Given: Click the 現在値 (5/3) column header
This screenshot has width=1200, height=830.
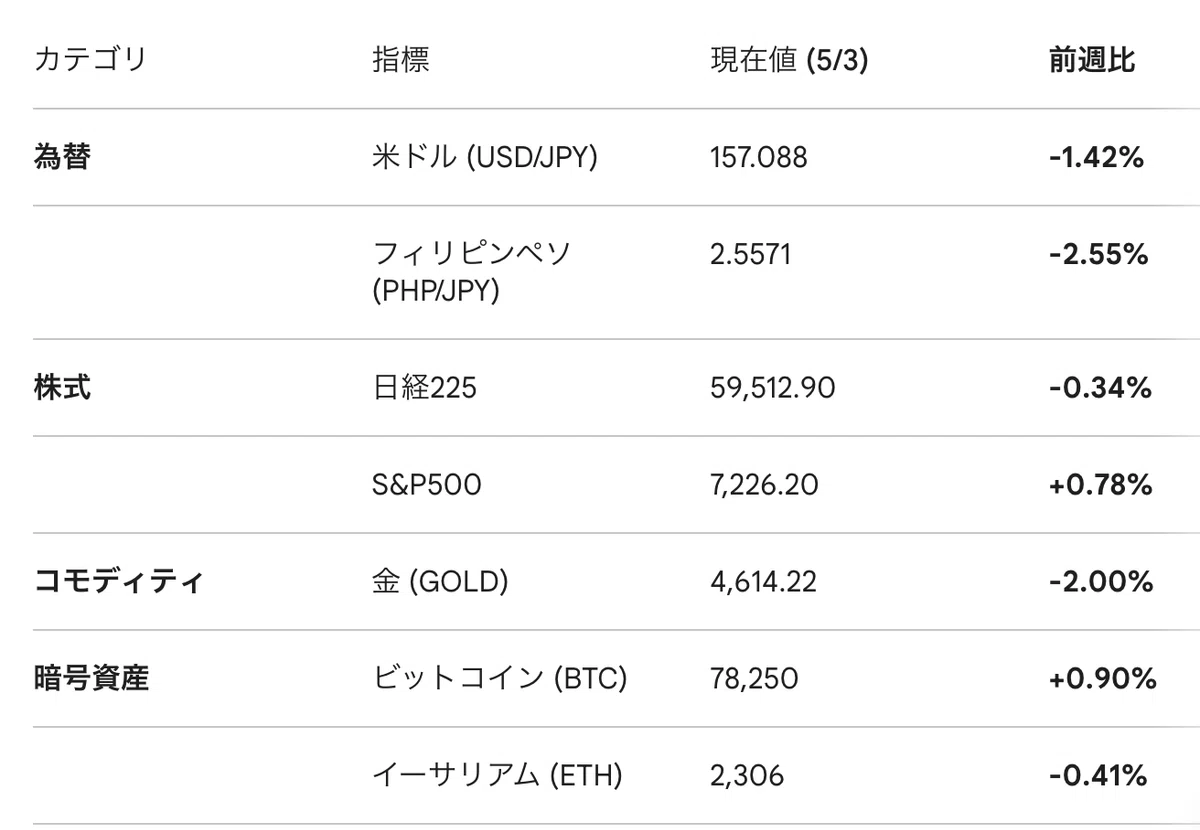Looking at the screenshot, I should (789, 60).
